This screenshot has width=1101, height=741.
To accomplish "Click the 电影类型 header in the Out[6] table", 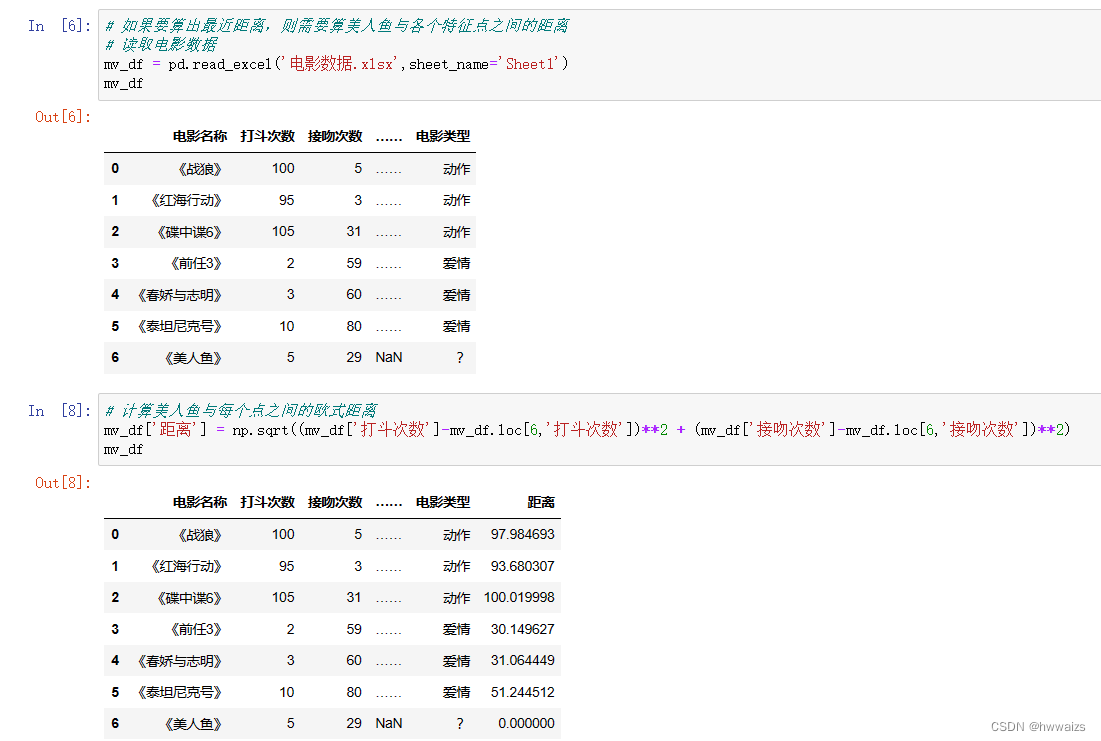I will pos(442,136).
